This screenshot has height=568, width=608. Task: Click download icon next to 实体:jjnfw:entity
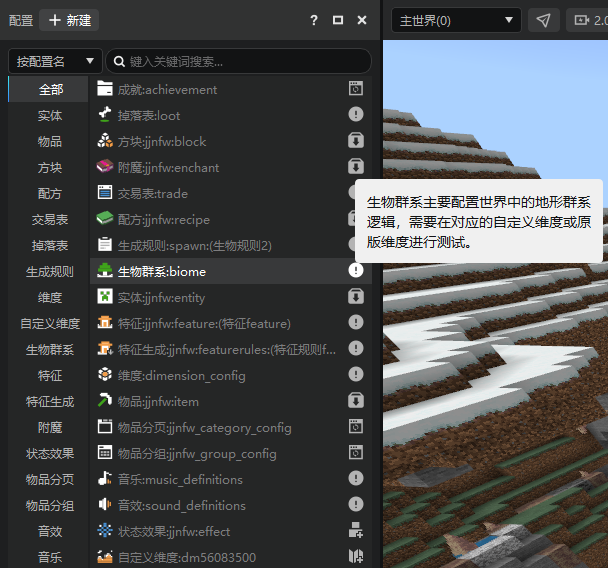(356, 297)
